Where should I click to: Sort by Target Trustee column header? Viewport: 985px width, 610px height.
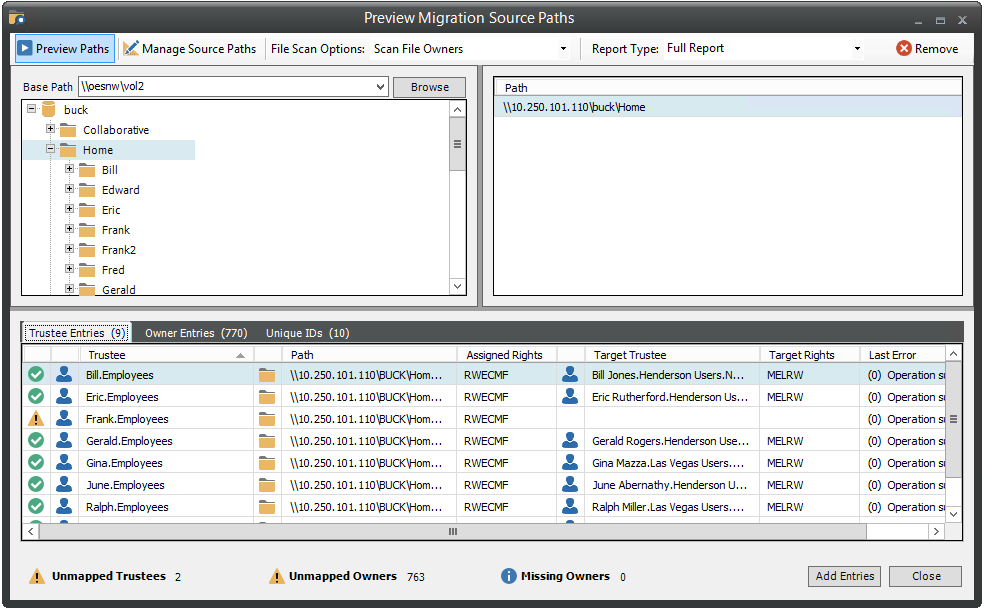tap(672, 355)
